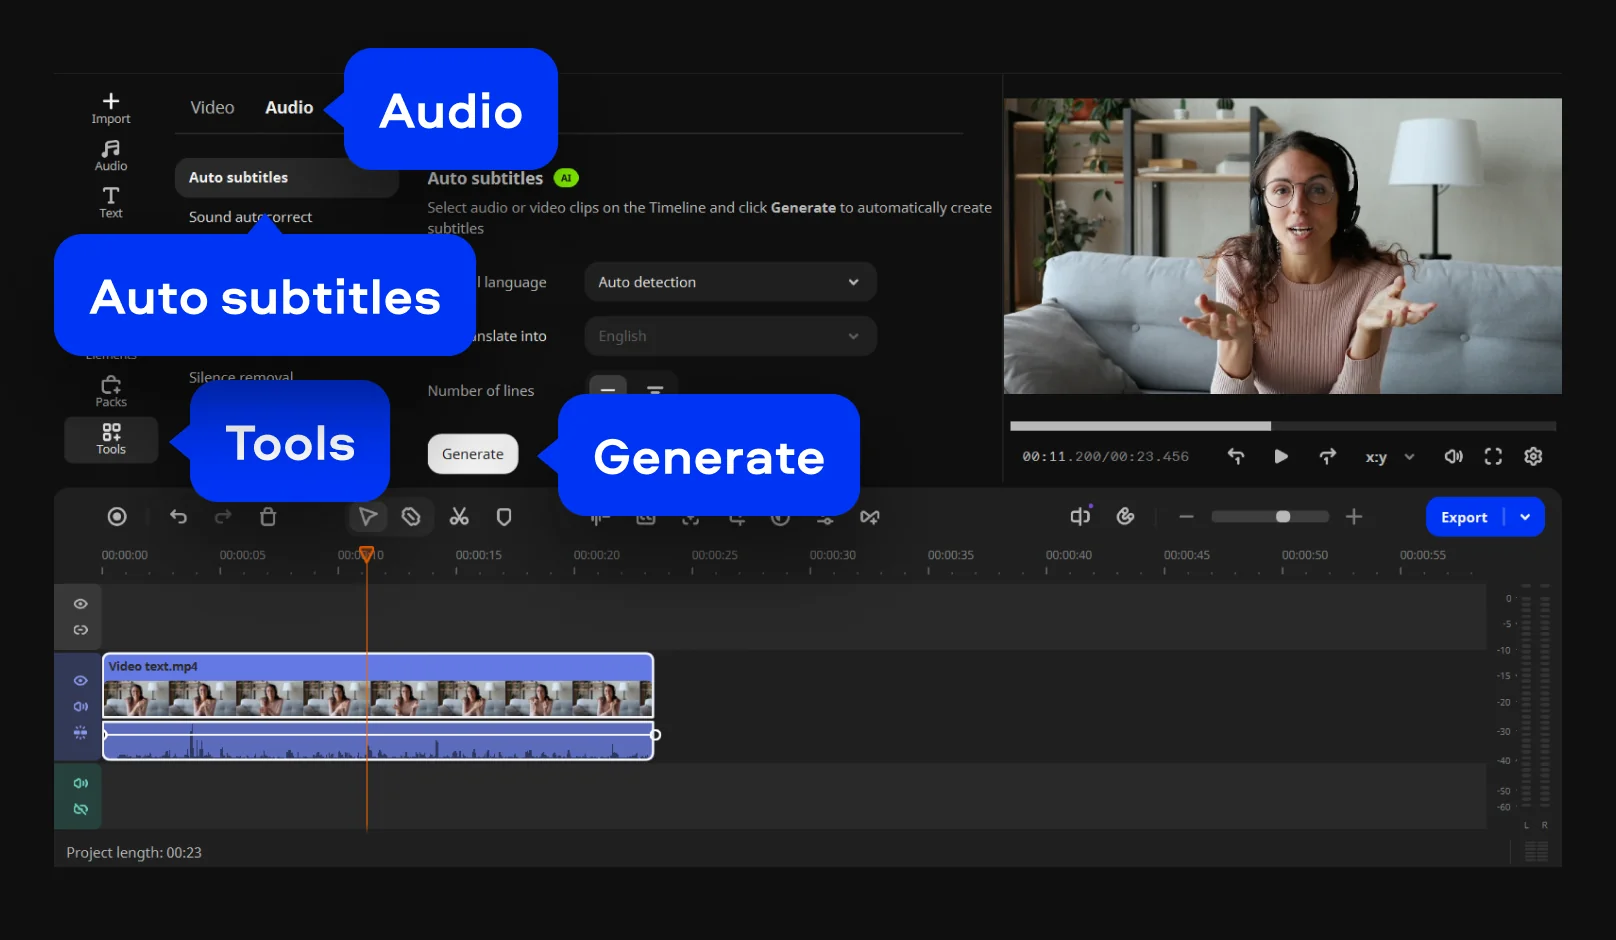
Task: Click the Generate button
Action: (x=473, y=454)
